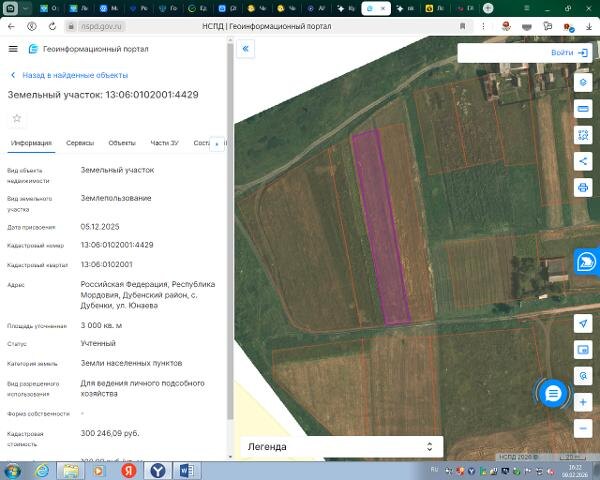
Task: Open the blue side widget with the bear icon
Action: [x=587, y=262]
